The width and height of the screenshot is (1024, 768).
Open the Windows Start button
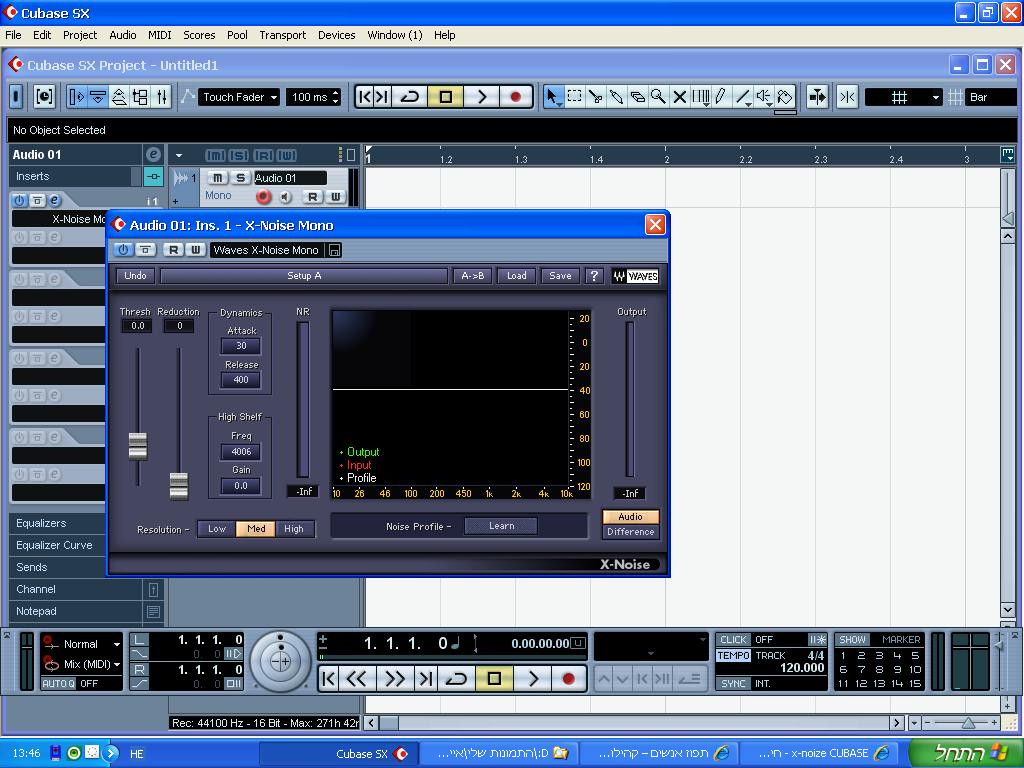coord(966,753)
